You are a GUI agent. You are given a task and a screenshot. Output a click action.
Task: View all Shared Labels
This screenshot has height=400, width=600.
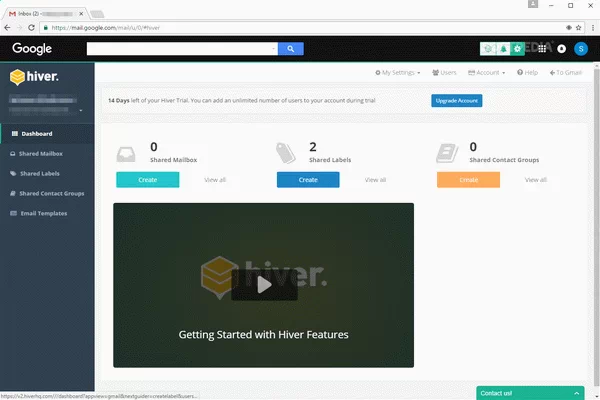pos(375,180)
